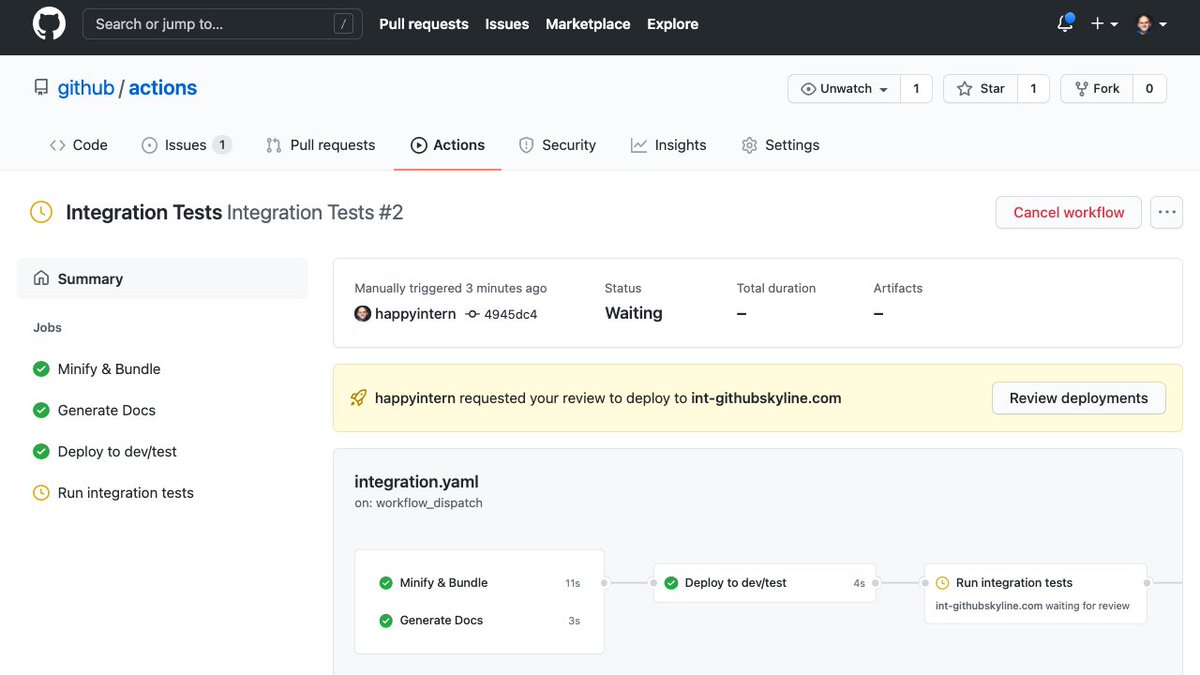Viewport: 1200px width, 675px height.
Task: Click the stargazers count 1
Action: [1034, 89]
